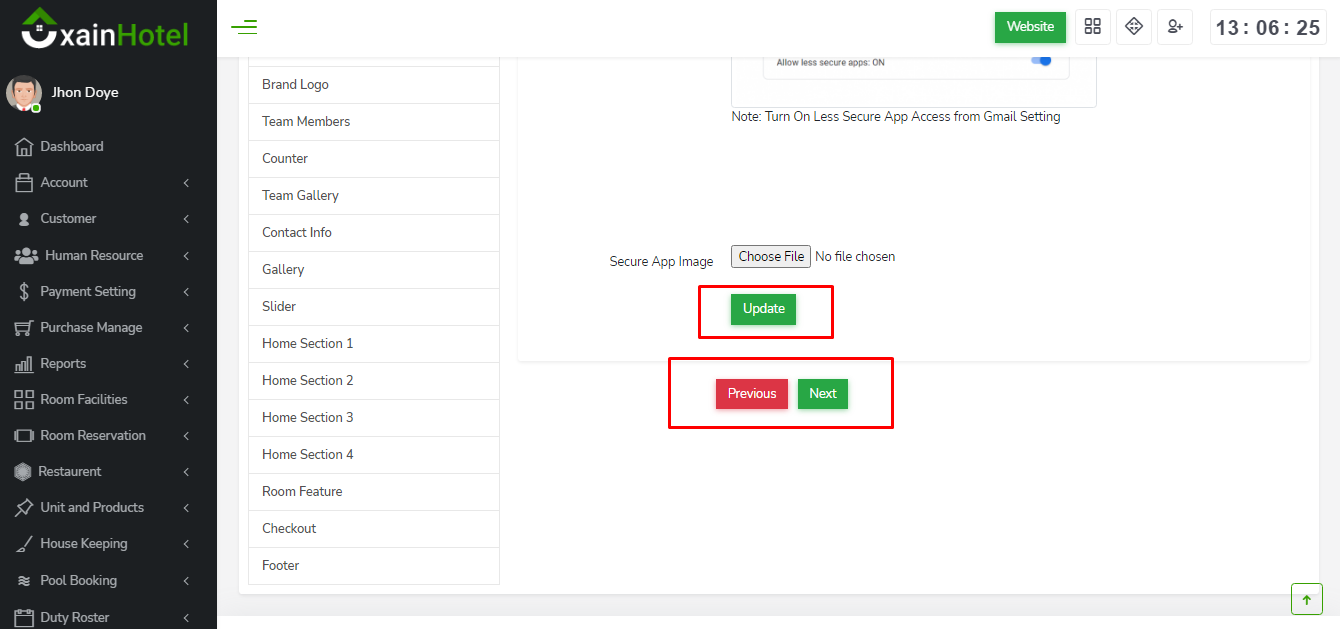This screenshot has height=629, width=1340.
Task: Open Dashboard from the home icon
Action: click(24, 147)
